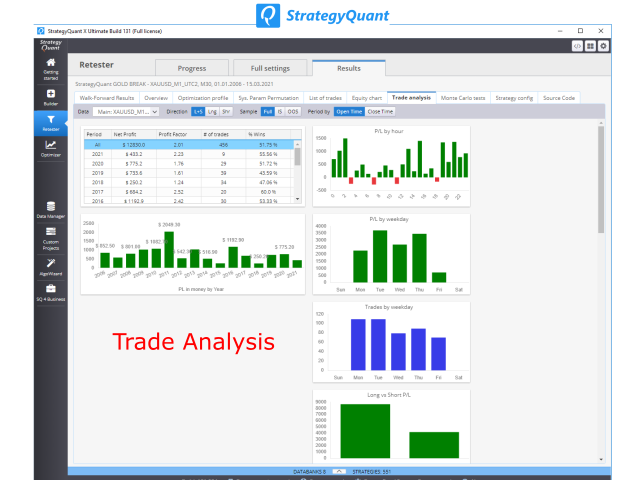Screen dimensions: 640x480
Task: Switch to the Progress tab
Action: pyautogui.click(x=192, y=68)
